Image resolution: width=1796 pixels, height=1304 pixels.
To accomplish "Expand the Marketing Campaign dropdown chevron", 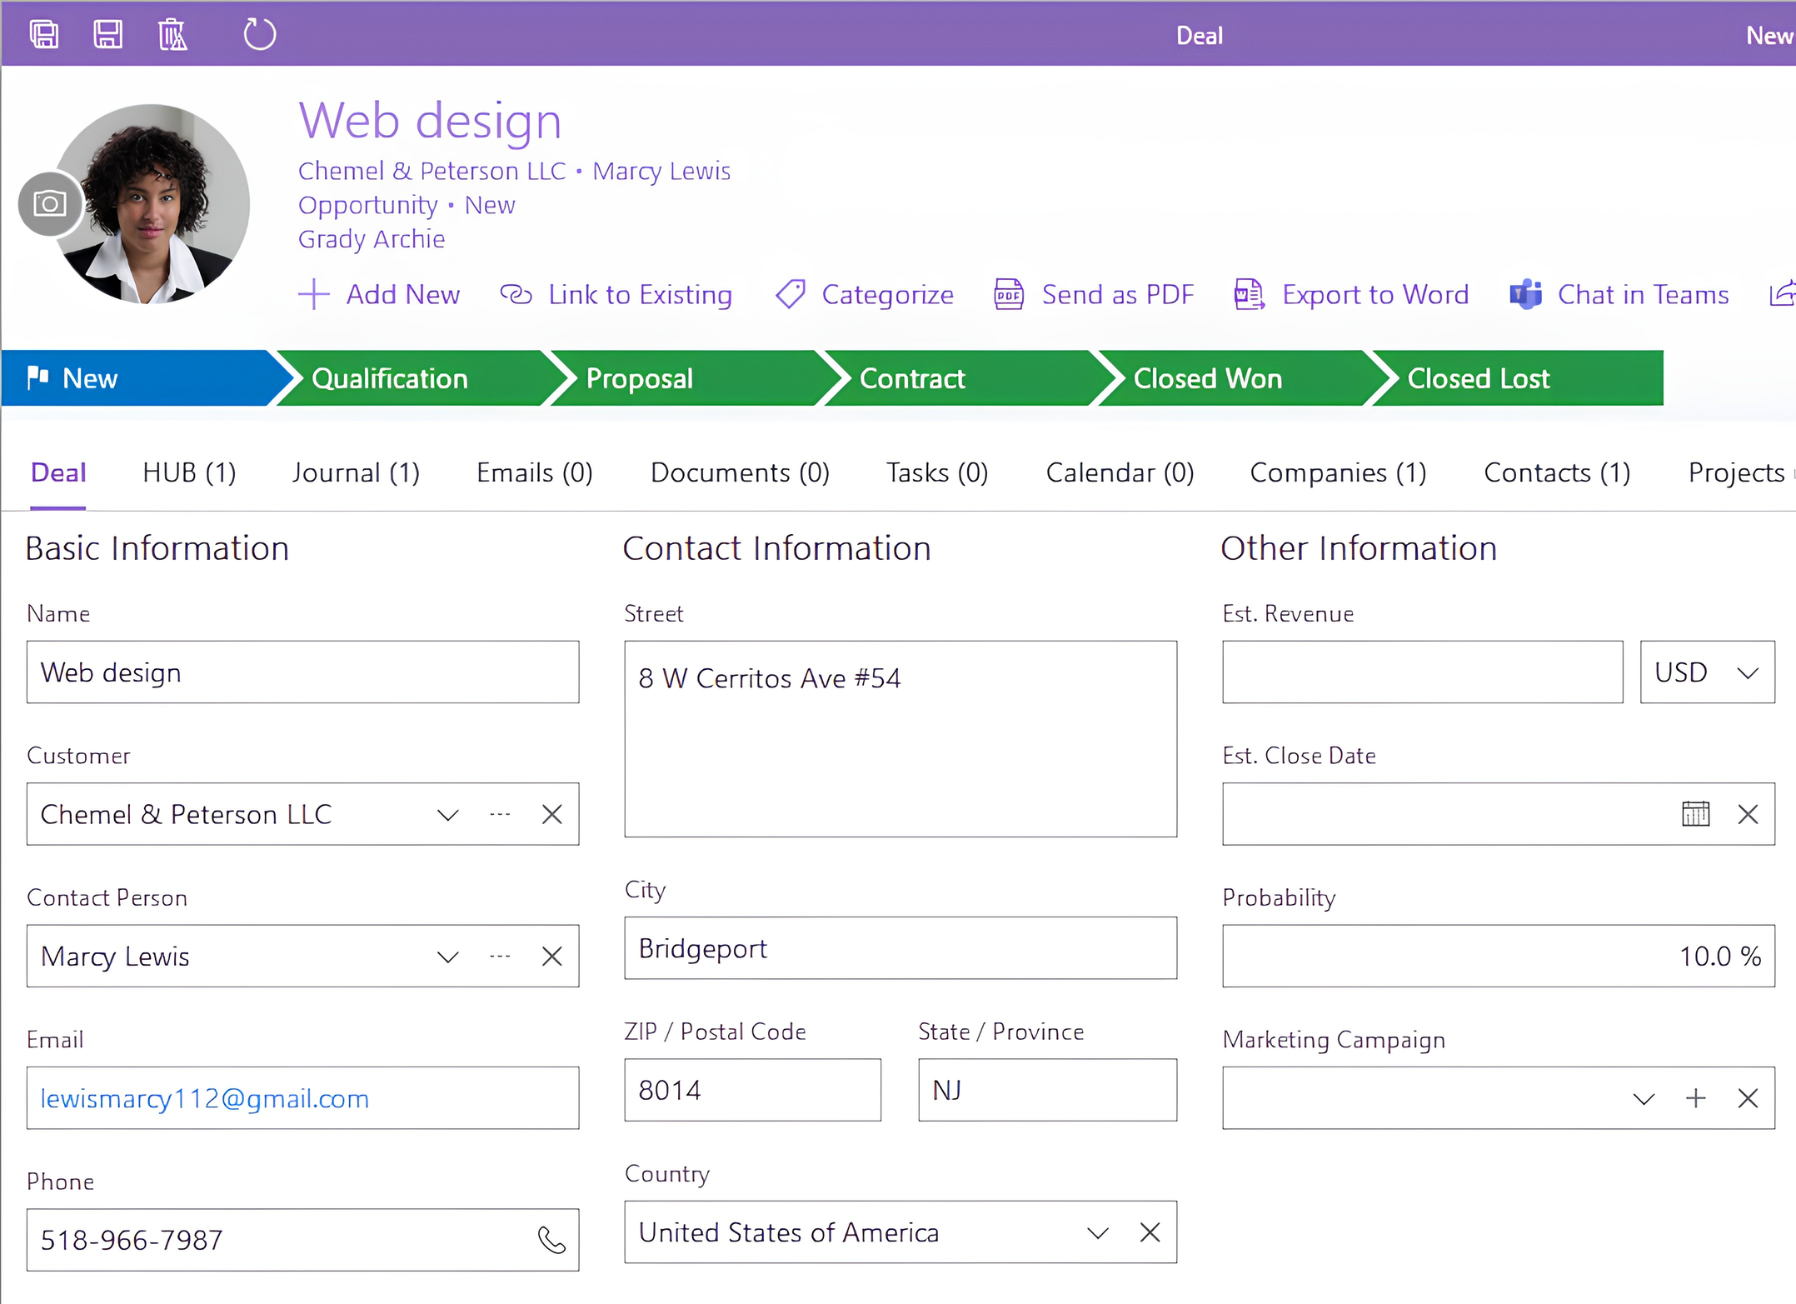I will tap(1644, 1099).
